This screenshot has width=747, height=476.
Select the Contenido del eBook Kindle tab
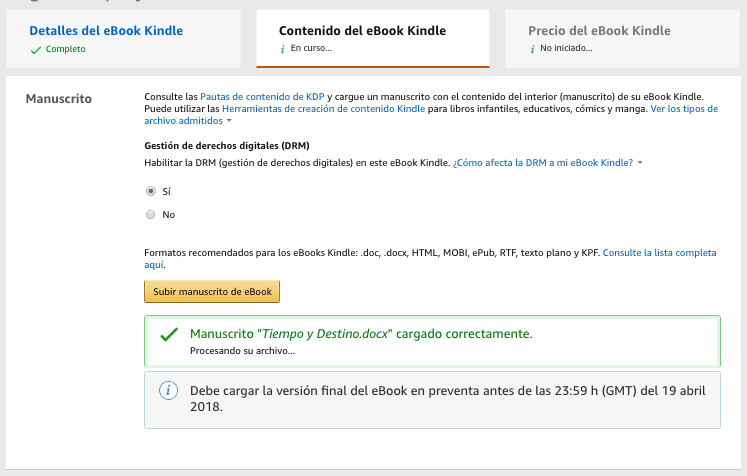click(362, 31)
